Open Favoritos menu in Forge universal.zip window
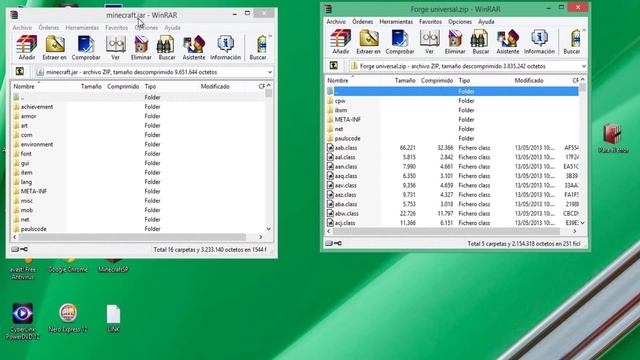 pos(430,22)
